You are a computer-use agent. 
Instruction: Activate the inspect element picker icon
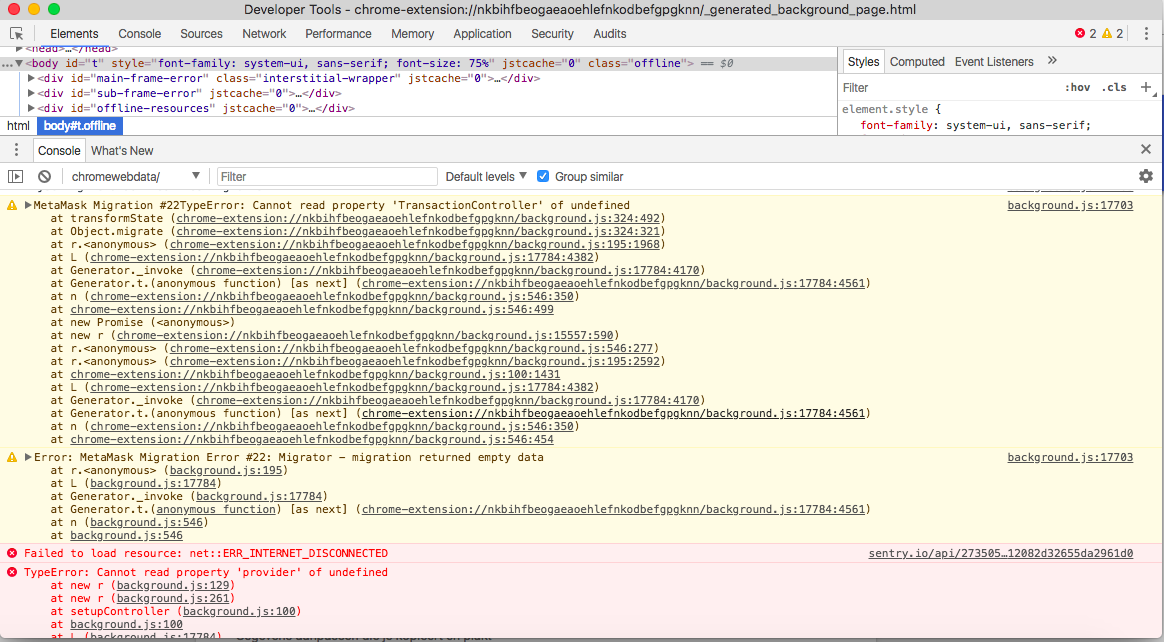pos(16,33)
